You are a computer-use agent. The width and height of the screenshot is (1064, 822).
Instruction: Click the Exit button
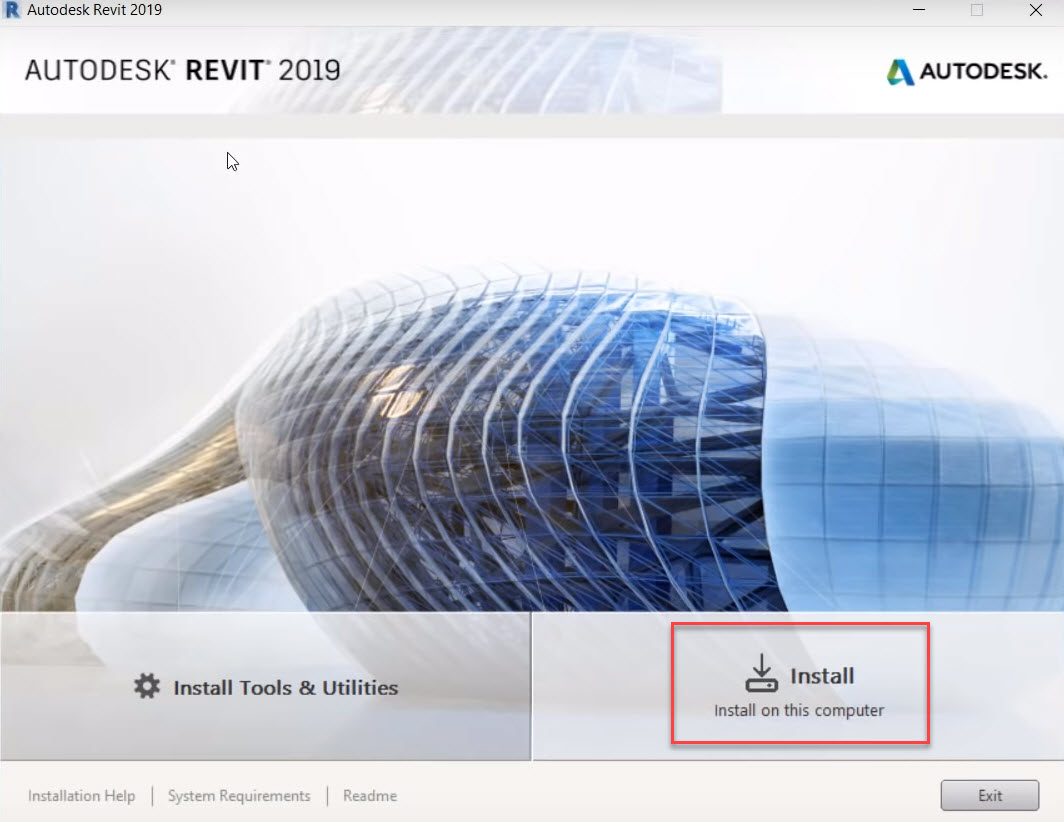click(989, 796)
